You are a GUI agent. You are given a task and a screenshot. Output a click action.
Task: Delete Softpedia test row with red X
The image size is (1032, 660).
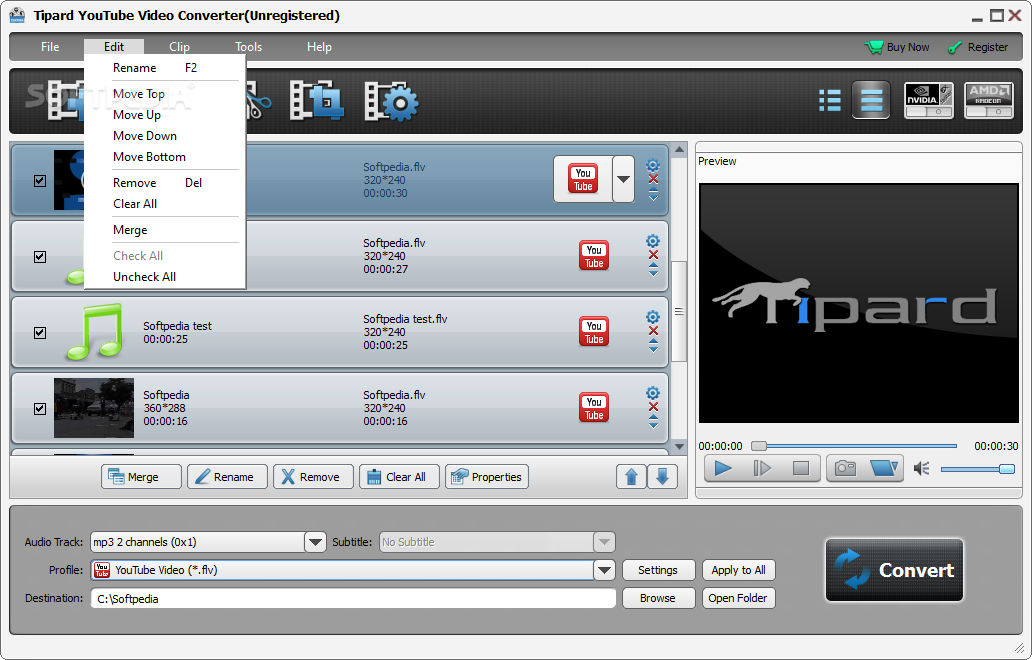(653, 331)
